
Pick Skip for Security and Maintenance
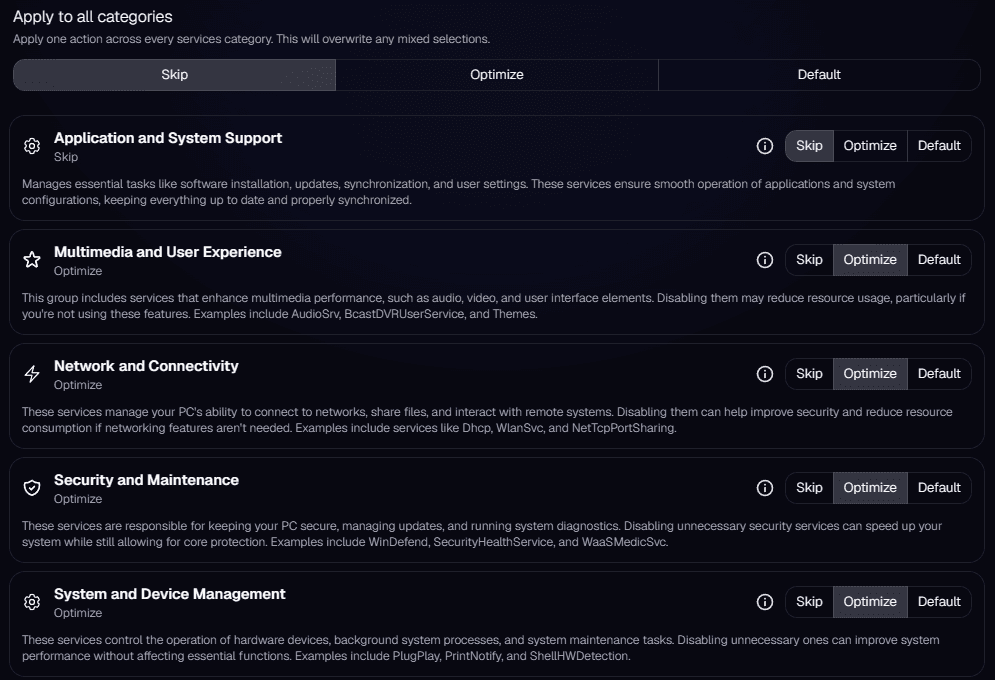point(809,488)
